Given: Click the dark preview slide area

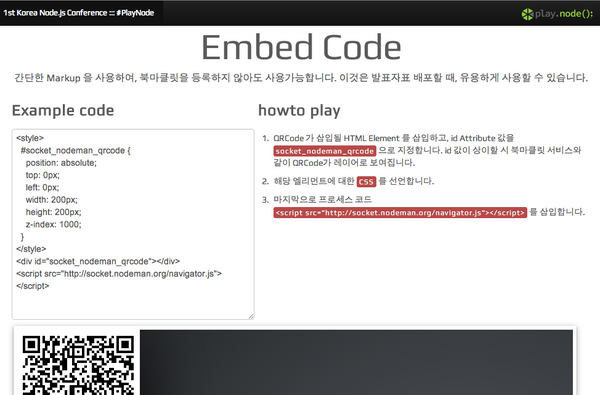Looking at the screenshot, I should [x=356, y=362].
